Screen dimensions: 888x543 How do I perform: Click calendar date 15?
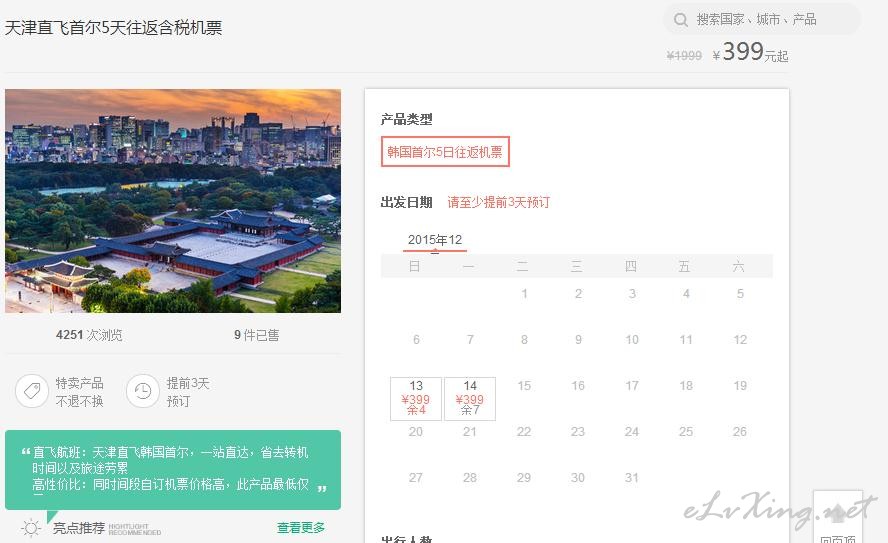point(524,386)
